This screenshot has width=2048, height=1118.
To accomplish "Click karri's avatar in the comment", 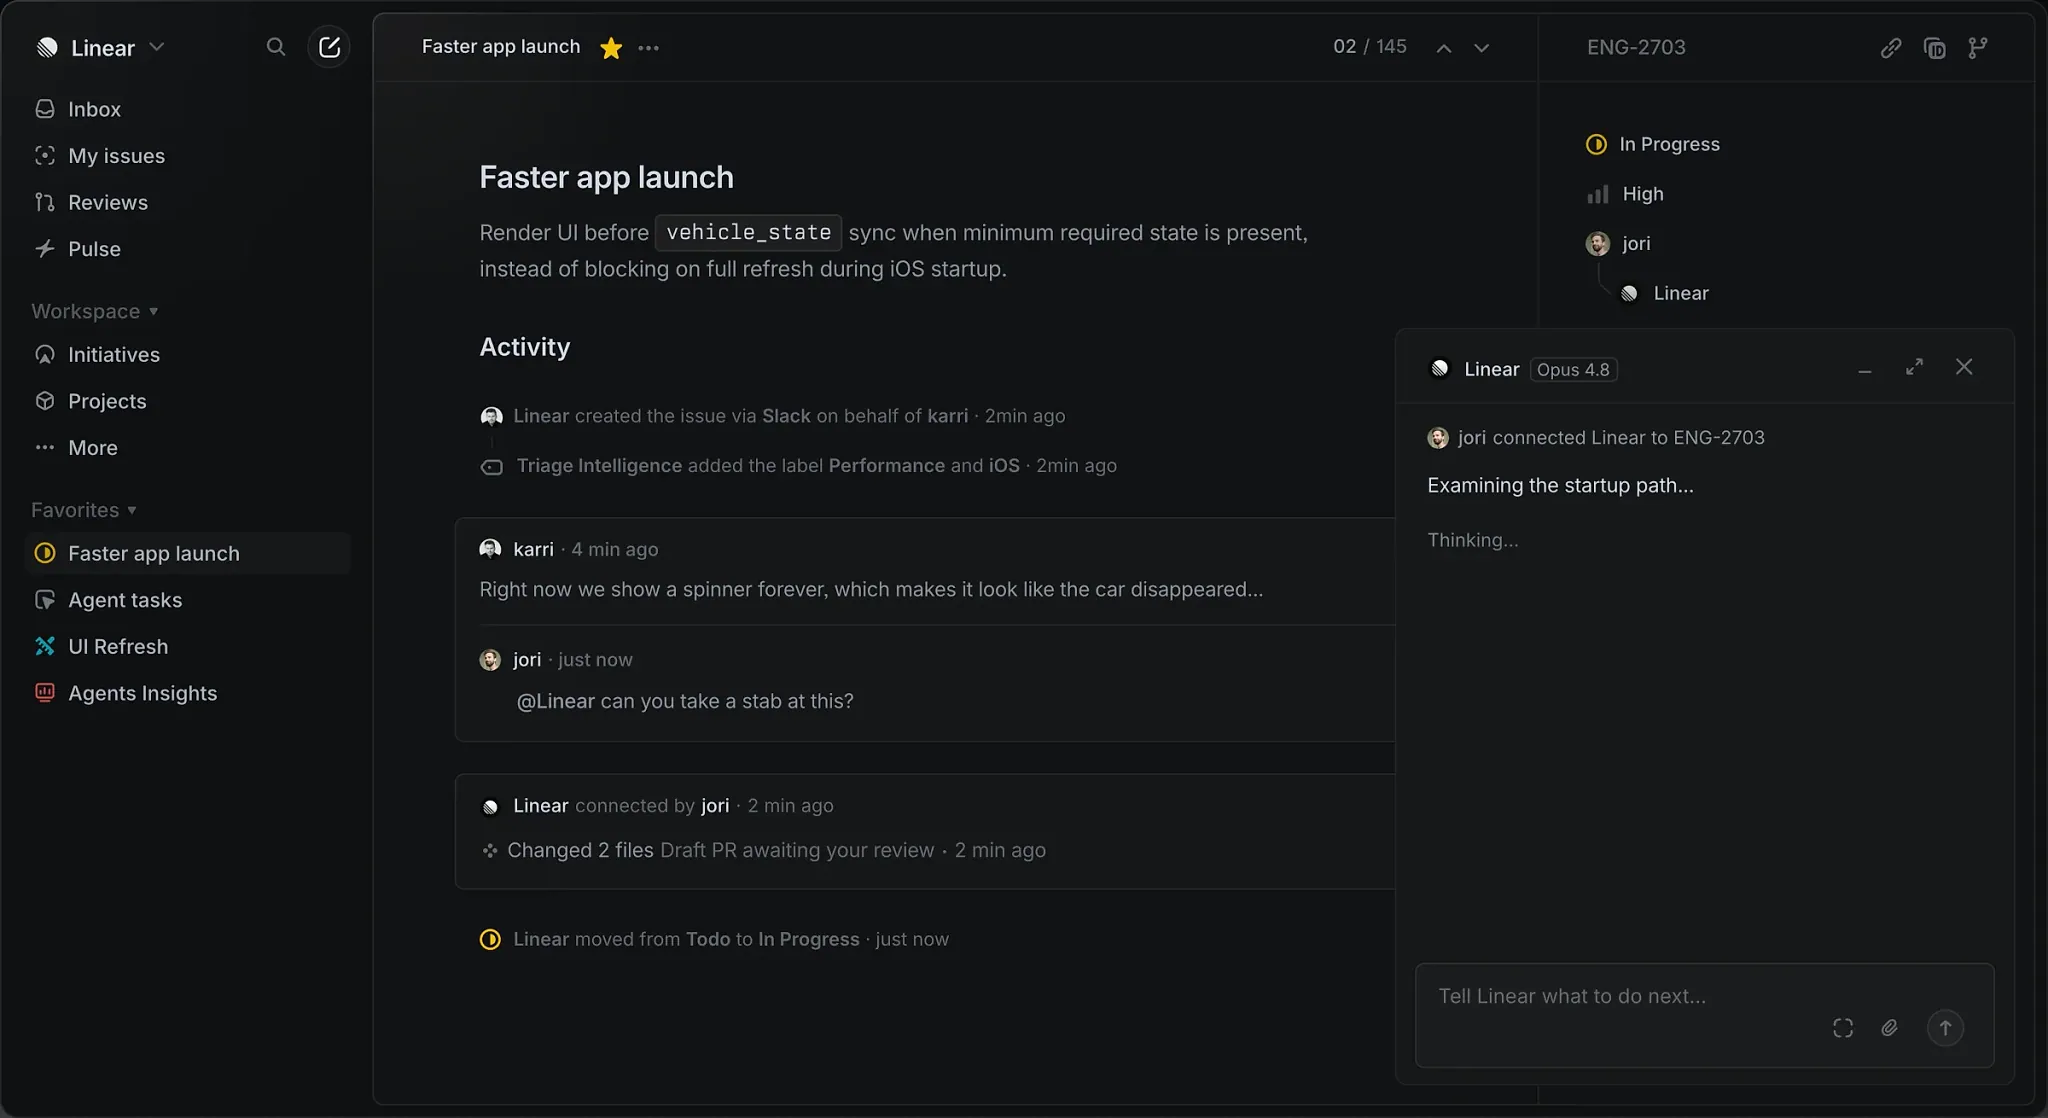I will (x=490, y=549).
